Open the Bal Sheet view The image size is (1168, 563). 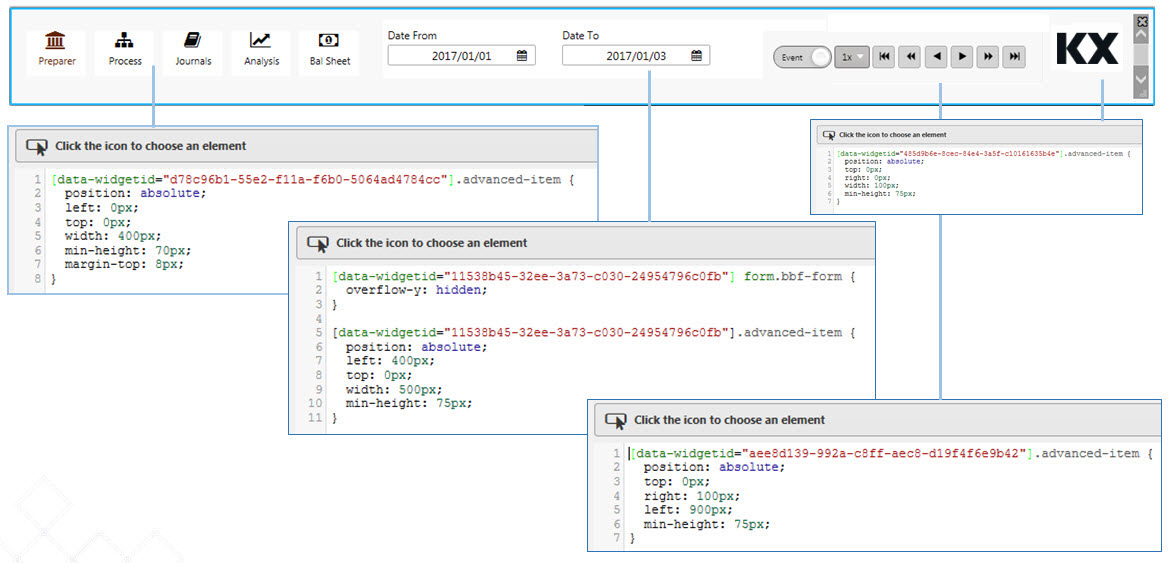pos(329,50)
